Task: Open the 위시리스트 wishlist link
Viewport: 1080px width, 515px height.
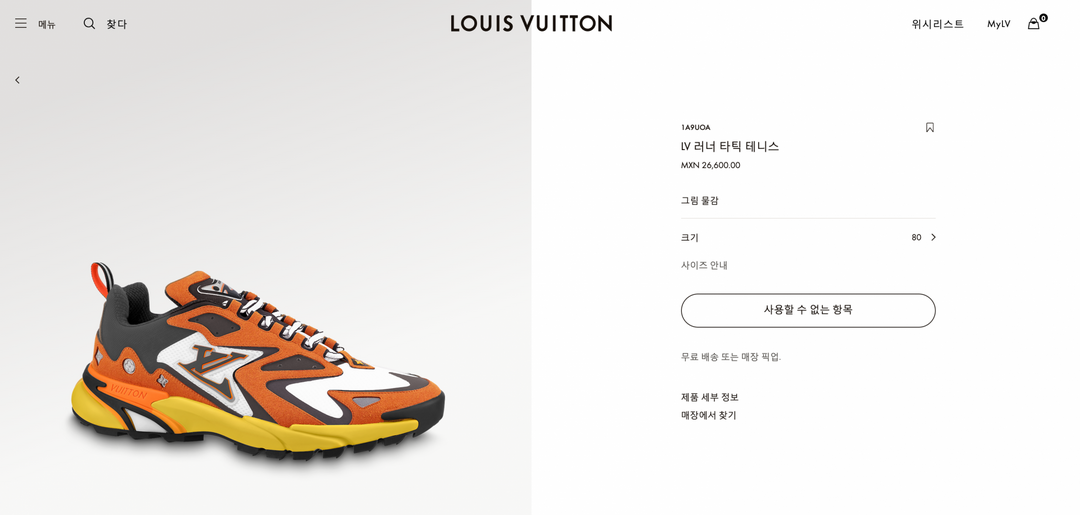Action: 937,24
